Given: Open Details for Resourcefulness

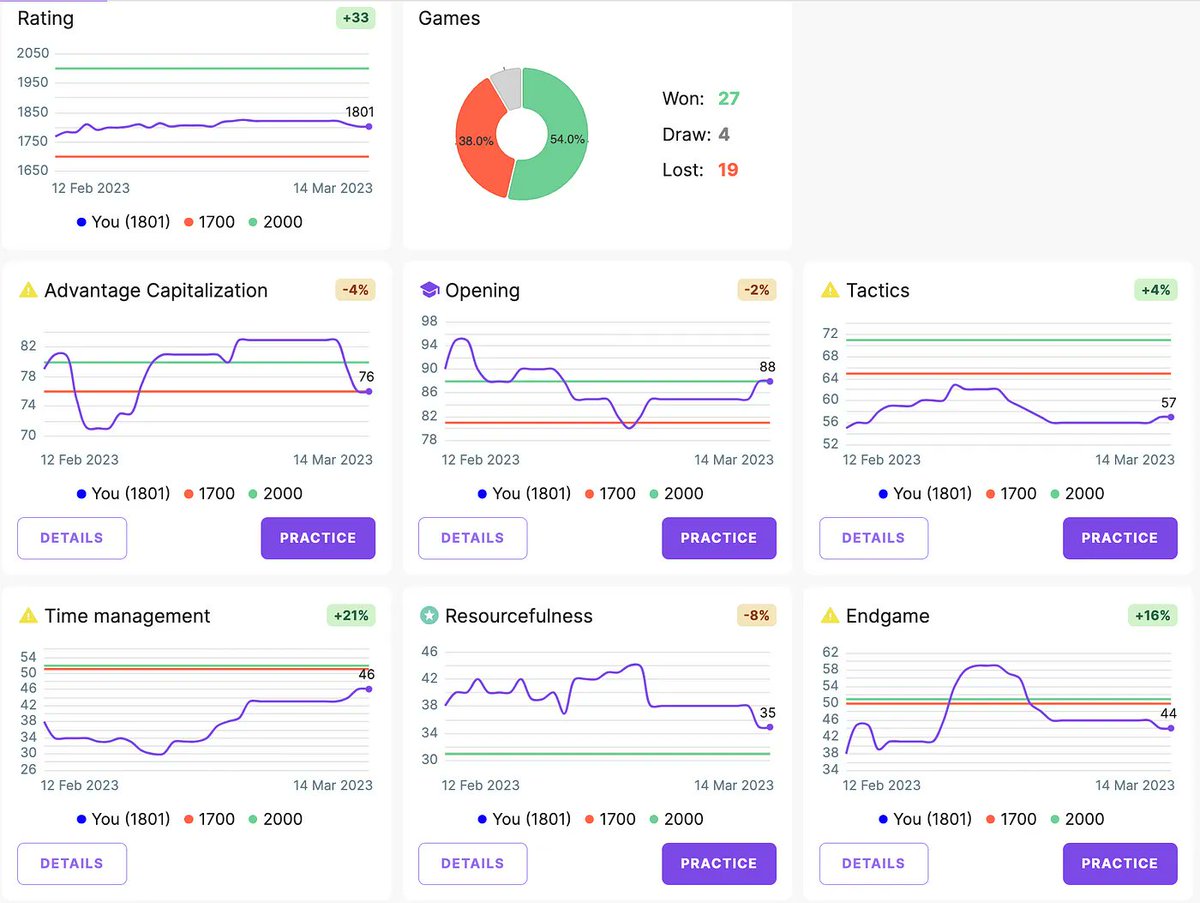Looking at the screenshot, I should 473,864.
